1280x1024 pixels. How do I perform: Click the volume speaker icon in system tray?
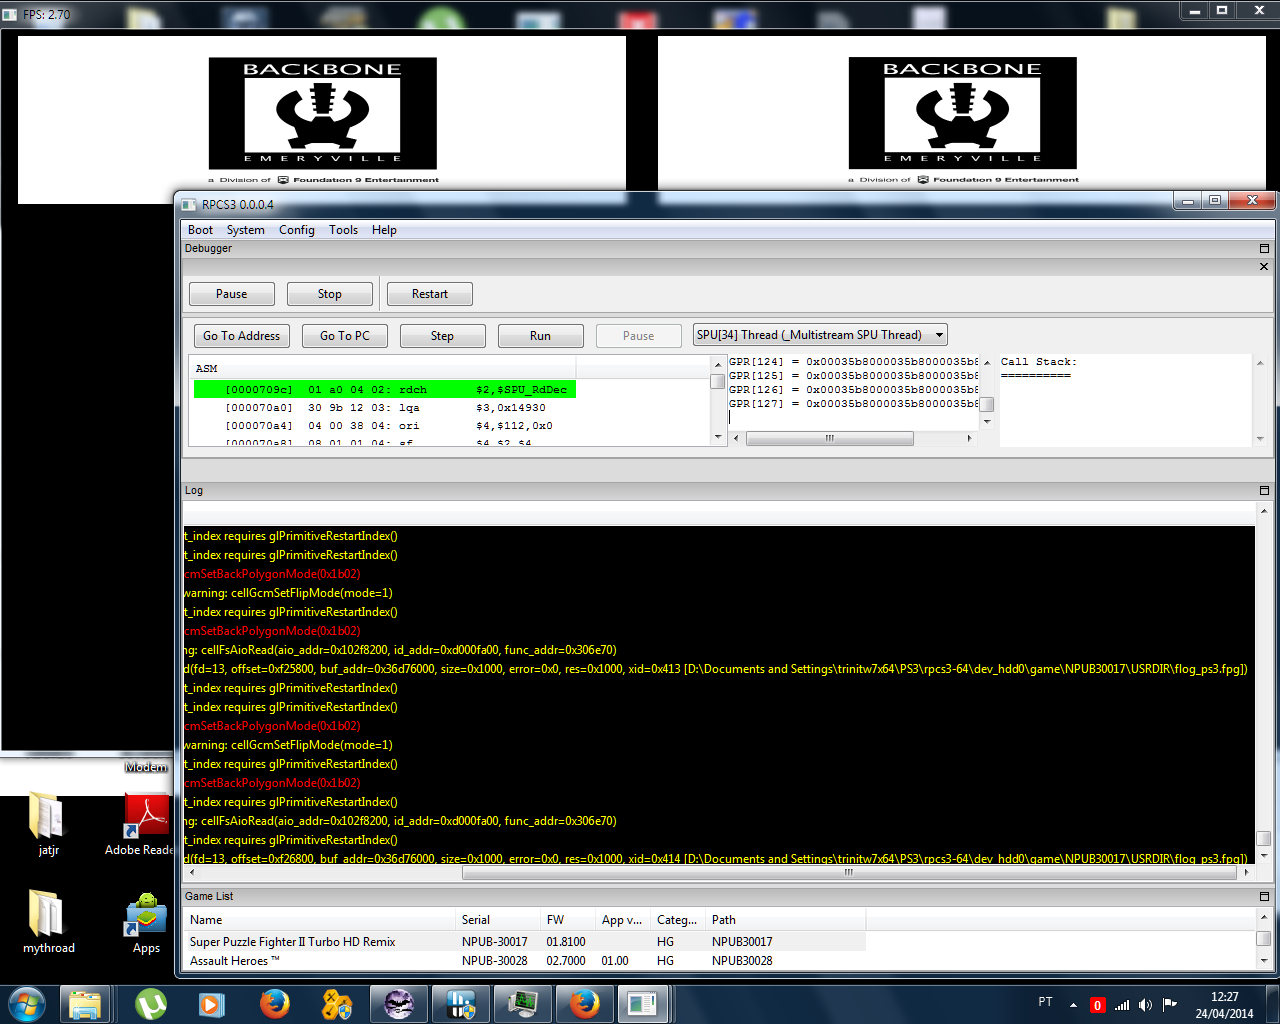(x=1145, y=1005)
